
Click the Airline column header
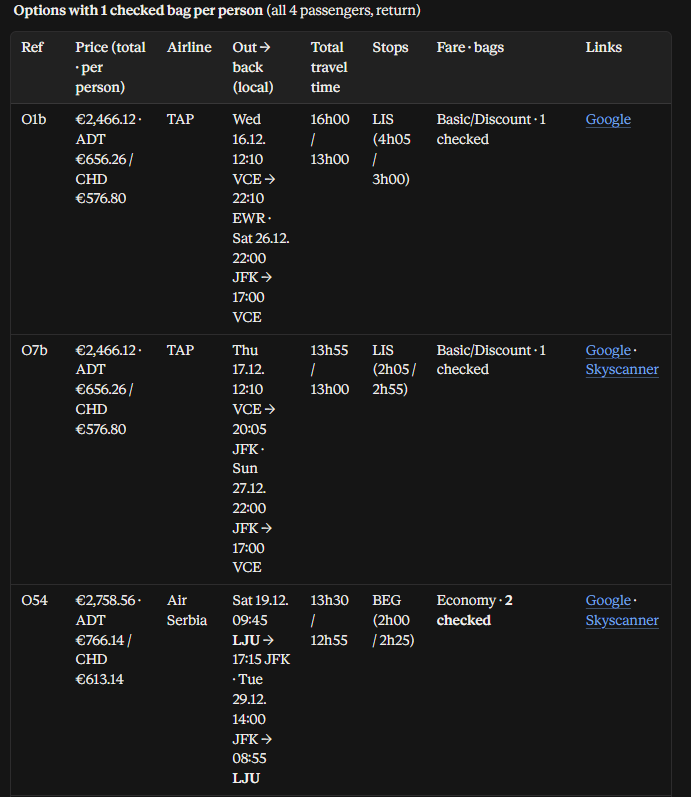189,47
